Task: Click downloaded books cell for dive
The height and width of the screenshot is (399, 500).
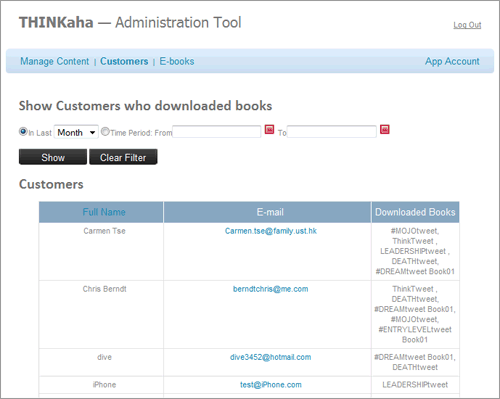Action: (x=415, y=362)
